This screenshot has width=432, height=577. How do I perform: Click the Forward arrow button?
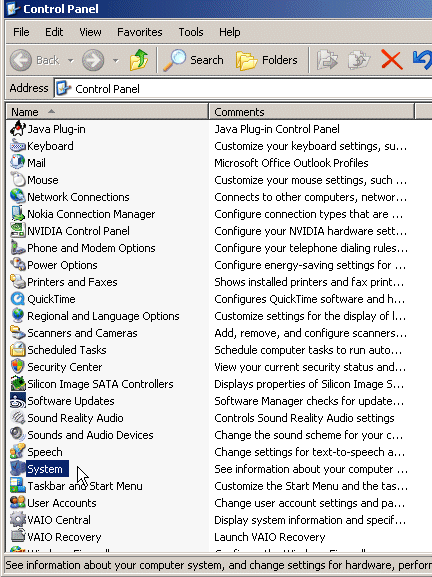click(93, 60)
